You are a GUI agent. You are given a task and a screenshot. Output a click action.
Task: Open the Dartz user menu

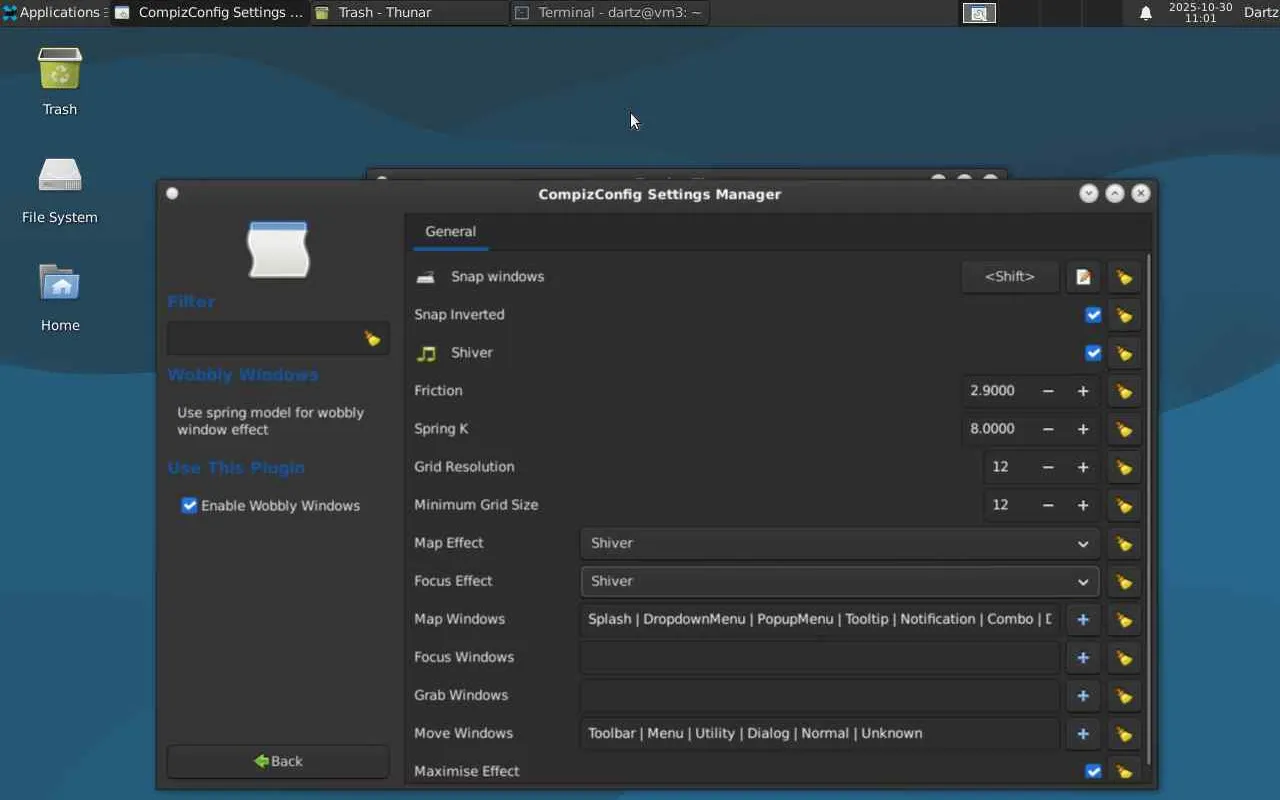1261,13
